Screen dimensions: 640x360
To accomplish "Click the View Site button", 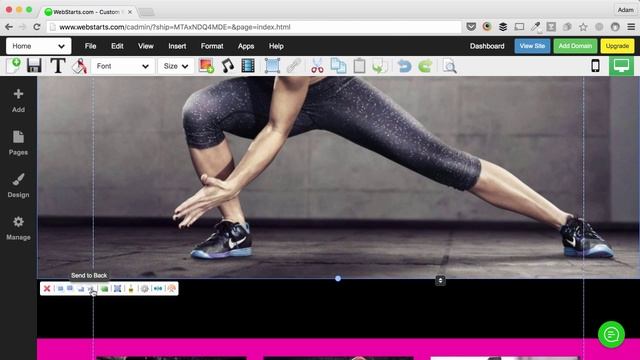I will click(532, 46).
